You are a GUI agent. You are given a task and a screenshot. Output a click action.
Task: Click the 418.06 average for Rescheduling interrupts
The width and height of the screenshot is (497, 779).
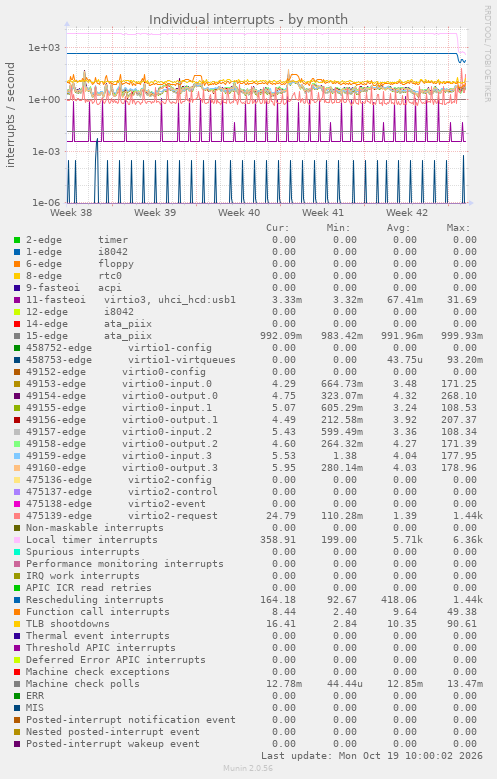(x=399, y=600)
